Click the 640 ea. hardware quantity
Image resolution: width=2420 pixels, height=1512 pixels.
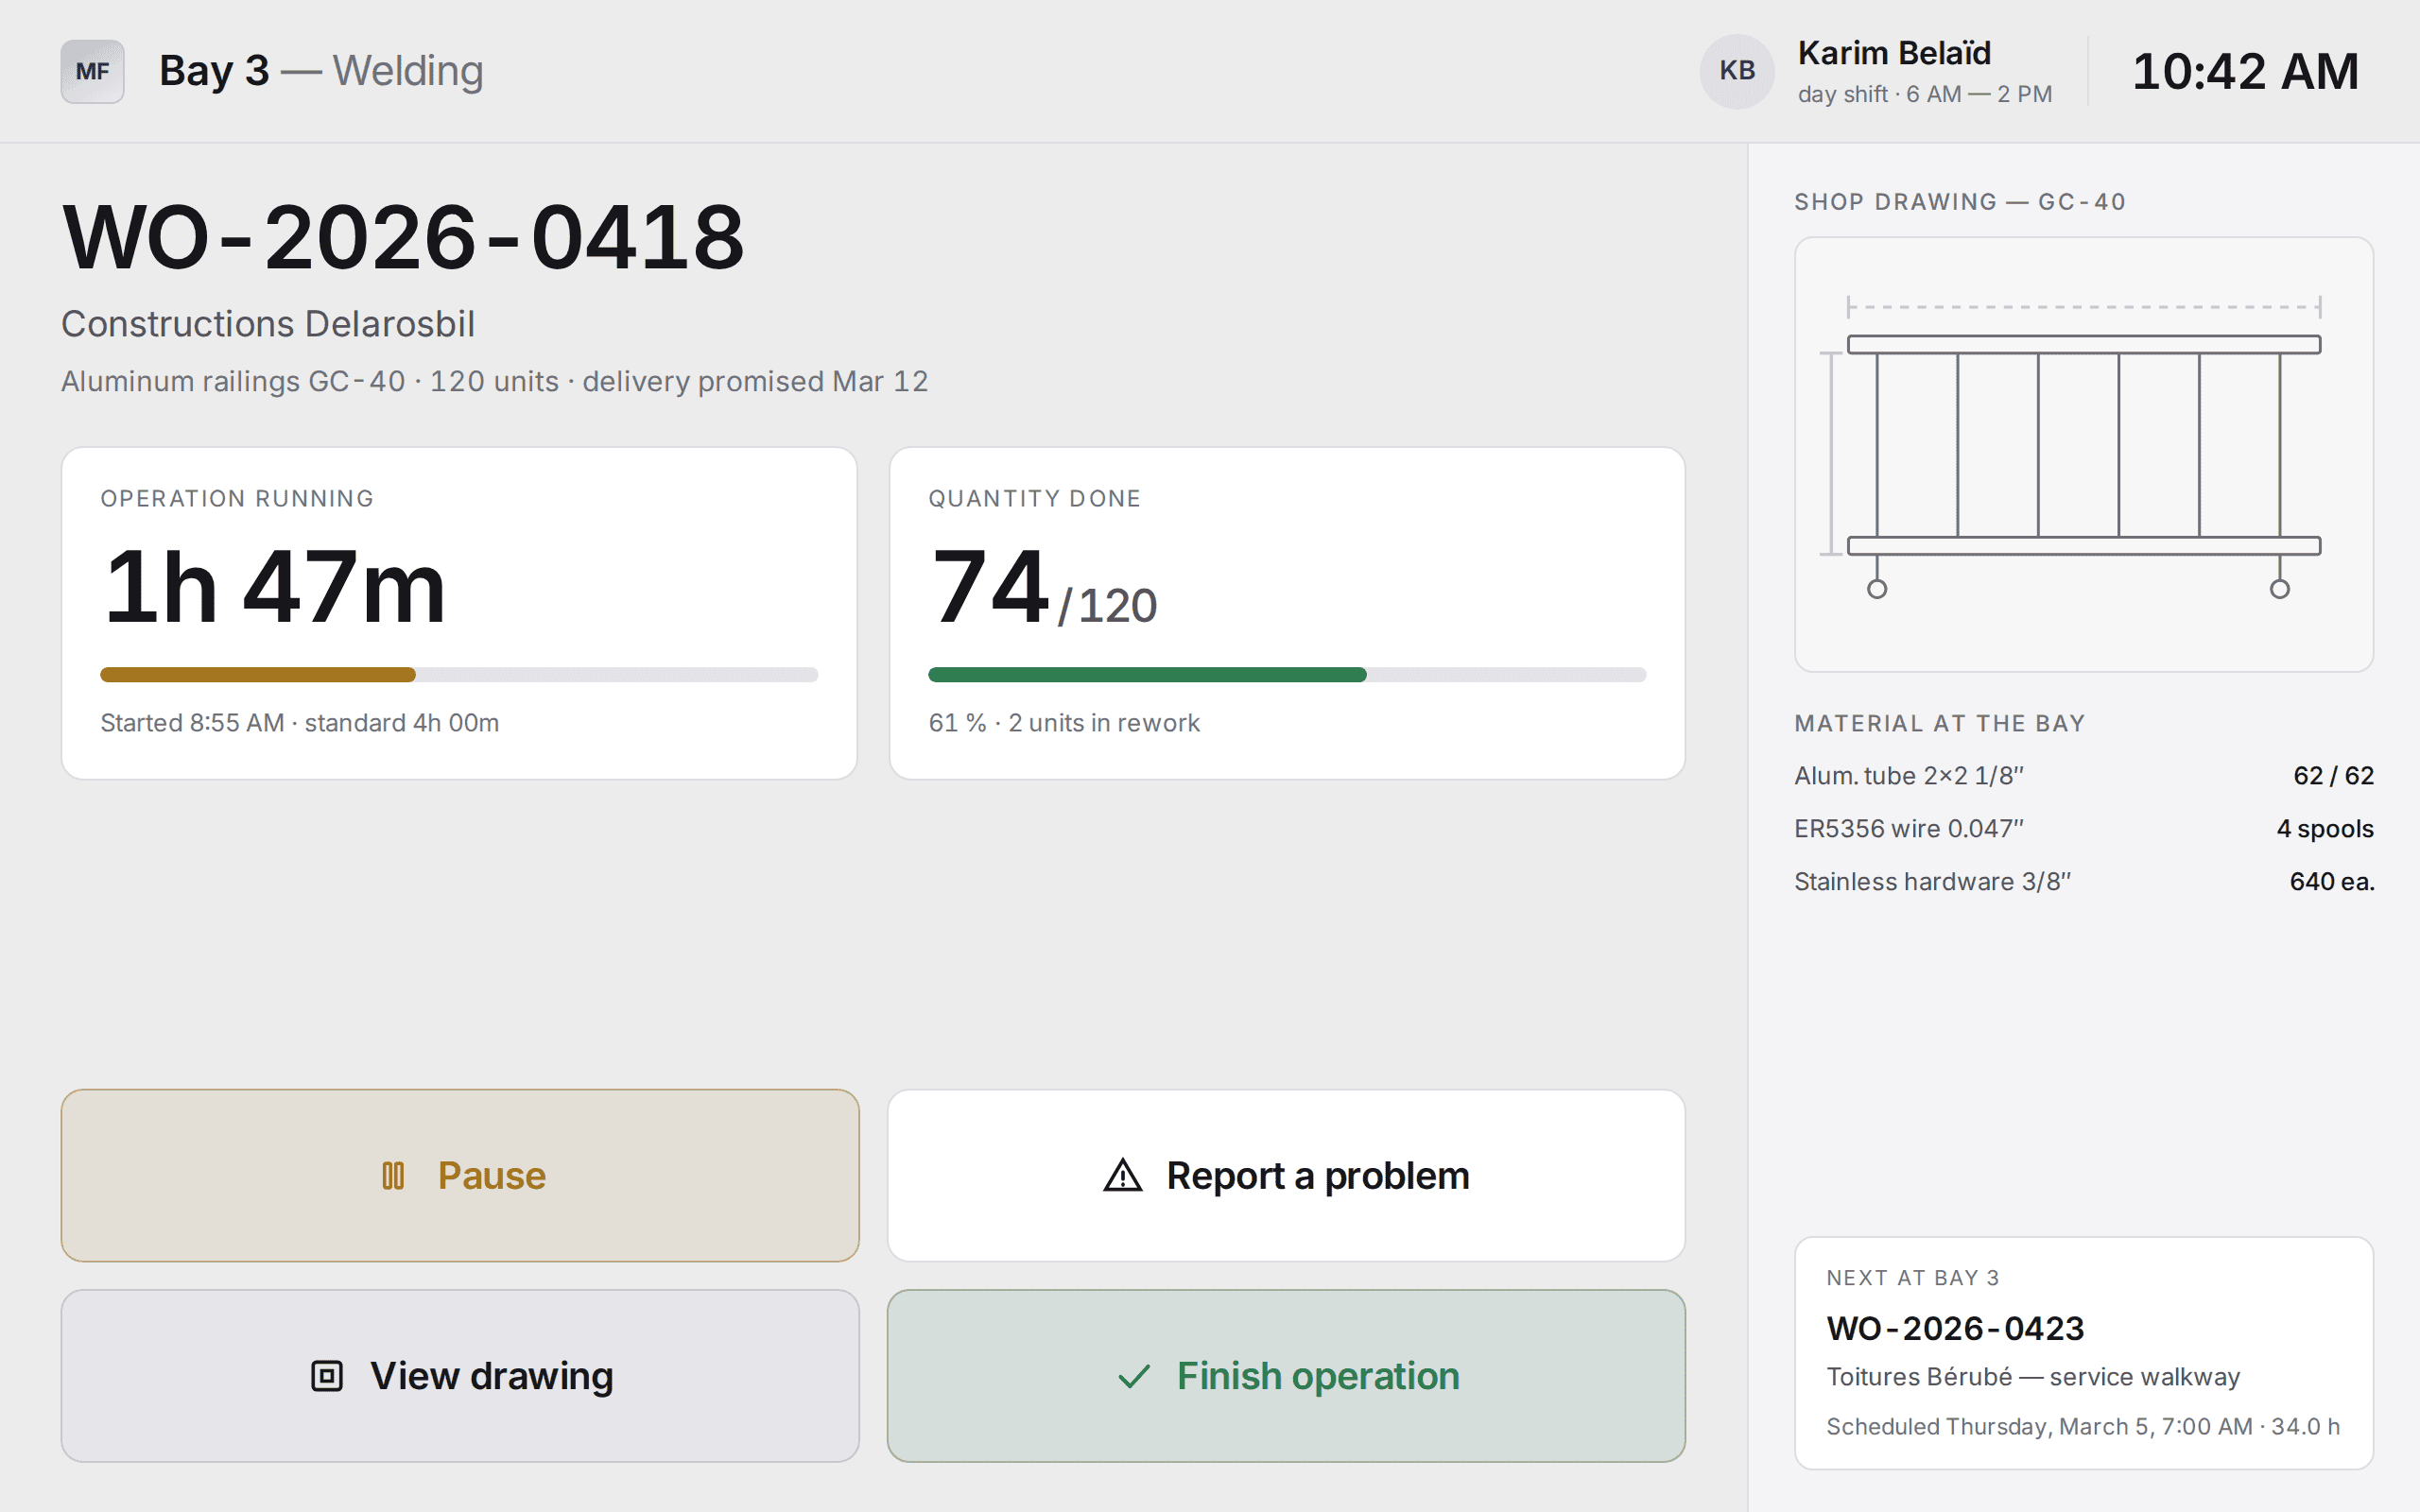pyautogui.click(x=2332, y=882)
